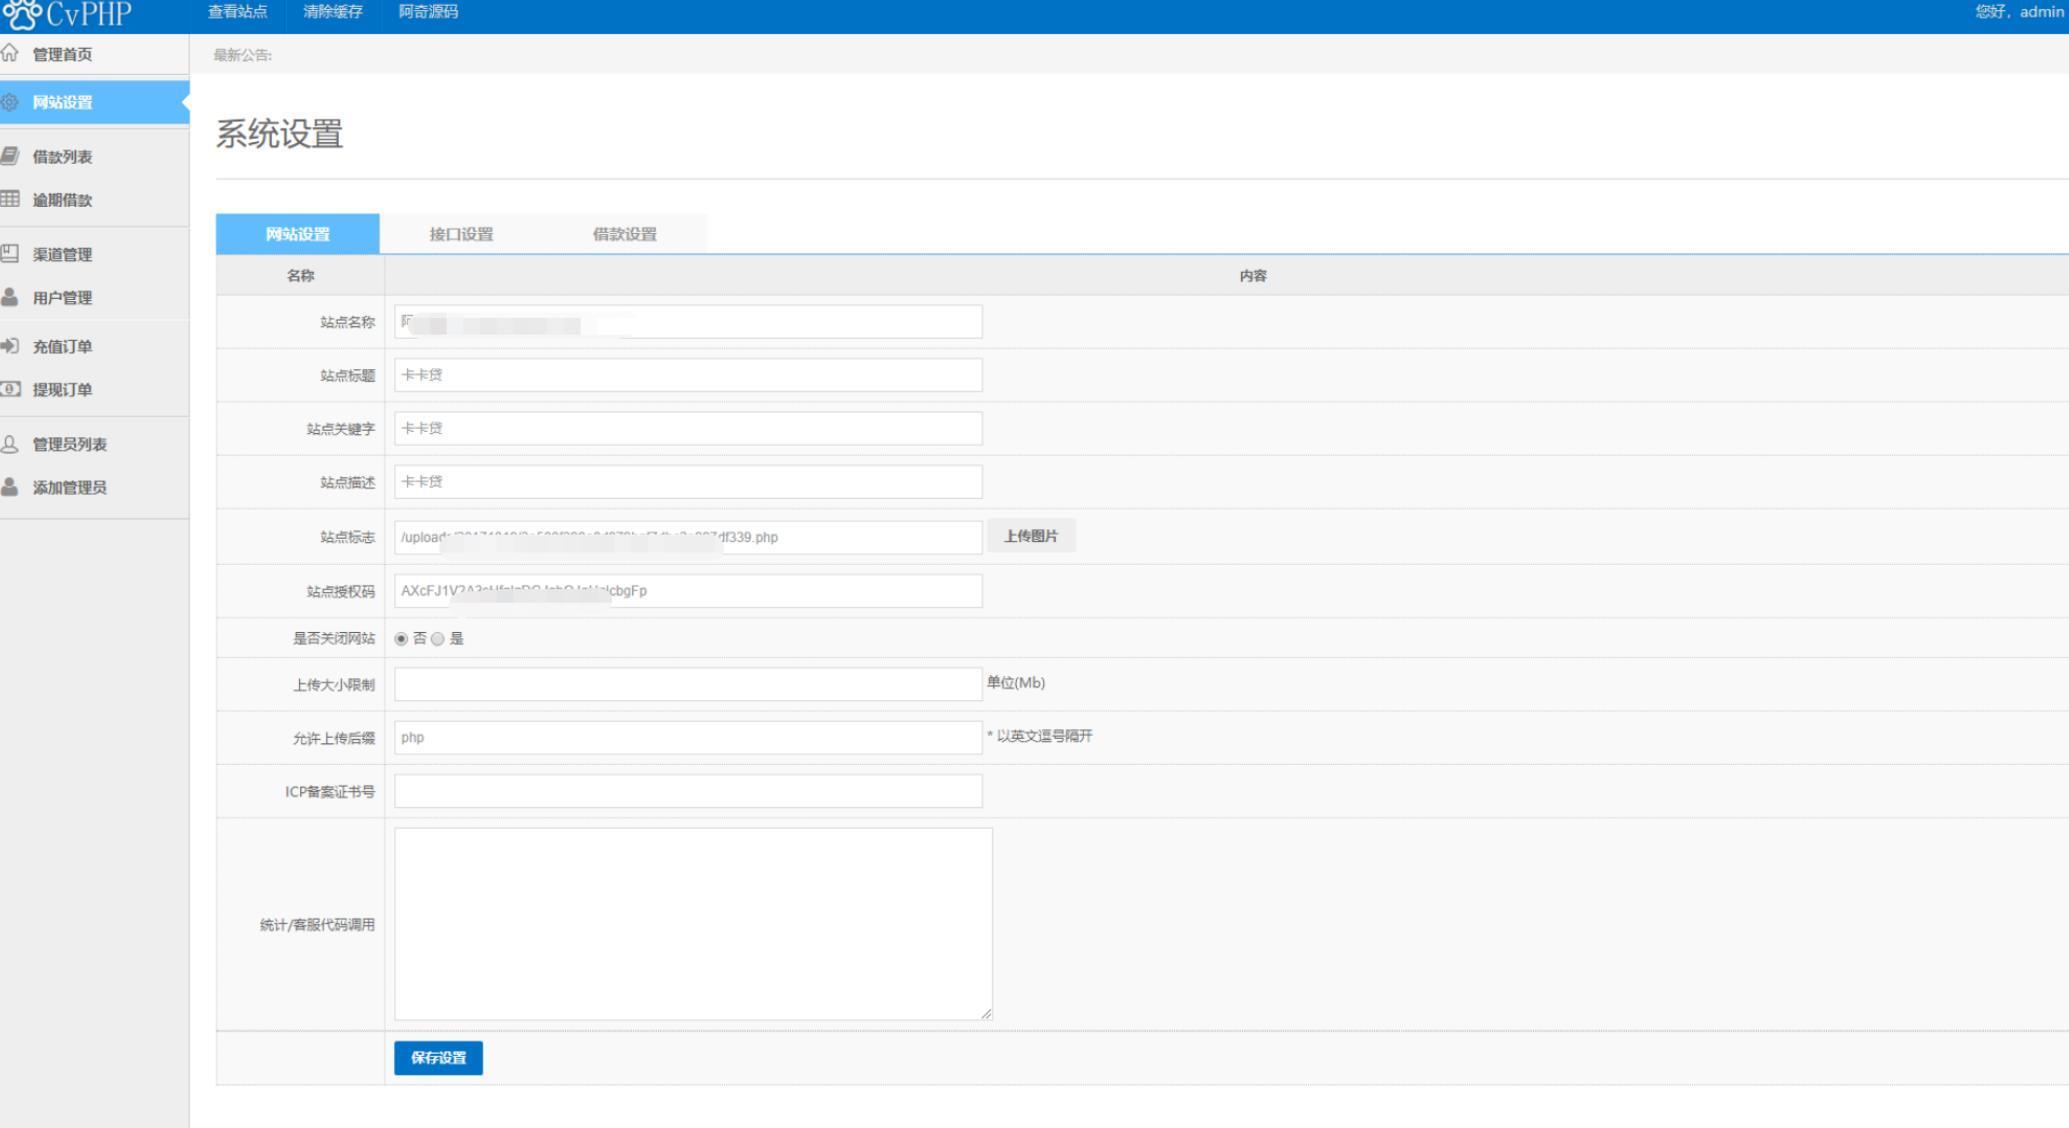Click the 最新公告 label
The image size is (2069, 1128).
242,55
